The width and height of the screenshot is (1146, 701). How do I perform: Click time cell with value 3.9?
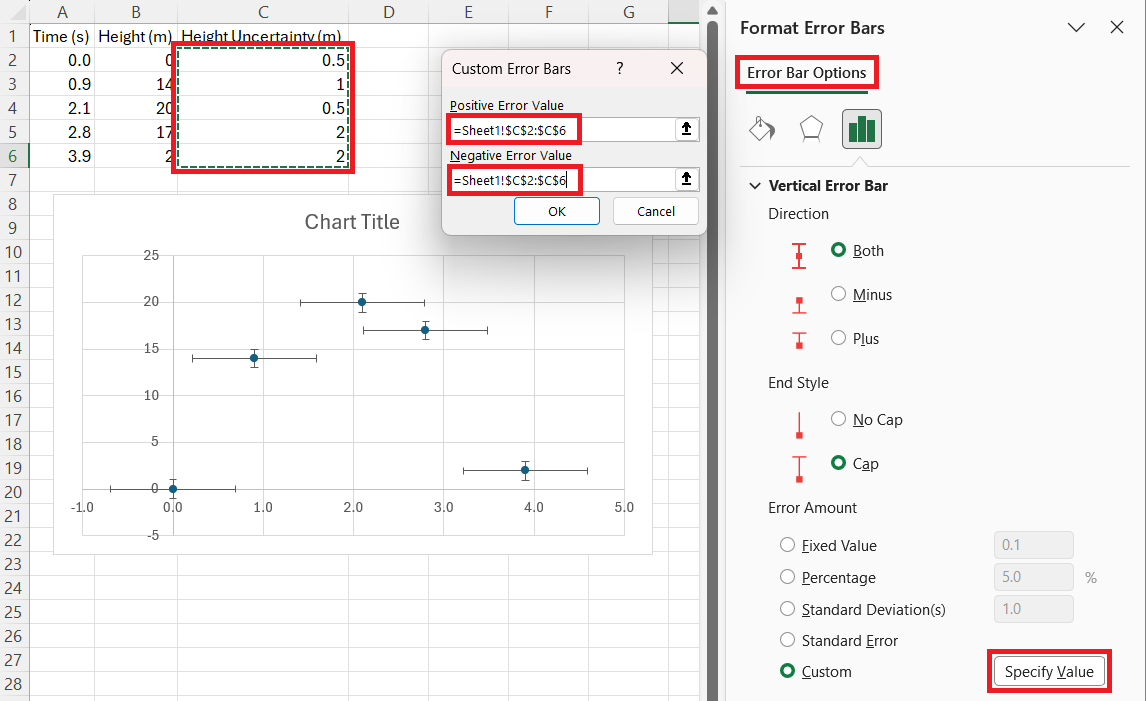click(62, 156)
